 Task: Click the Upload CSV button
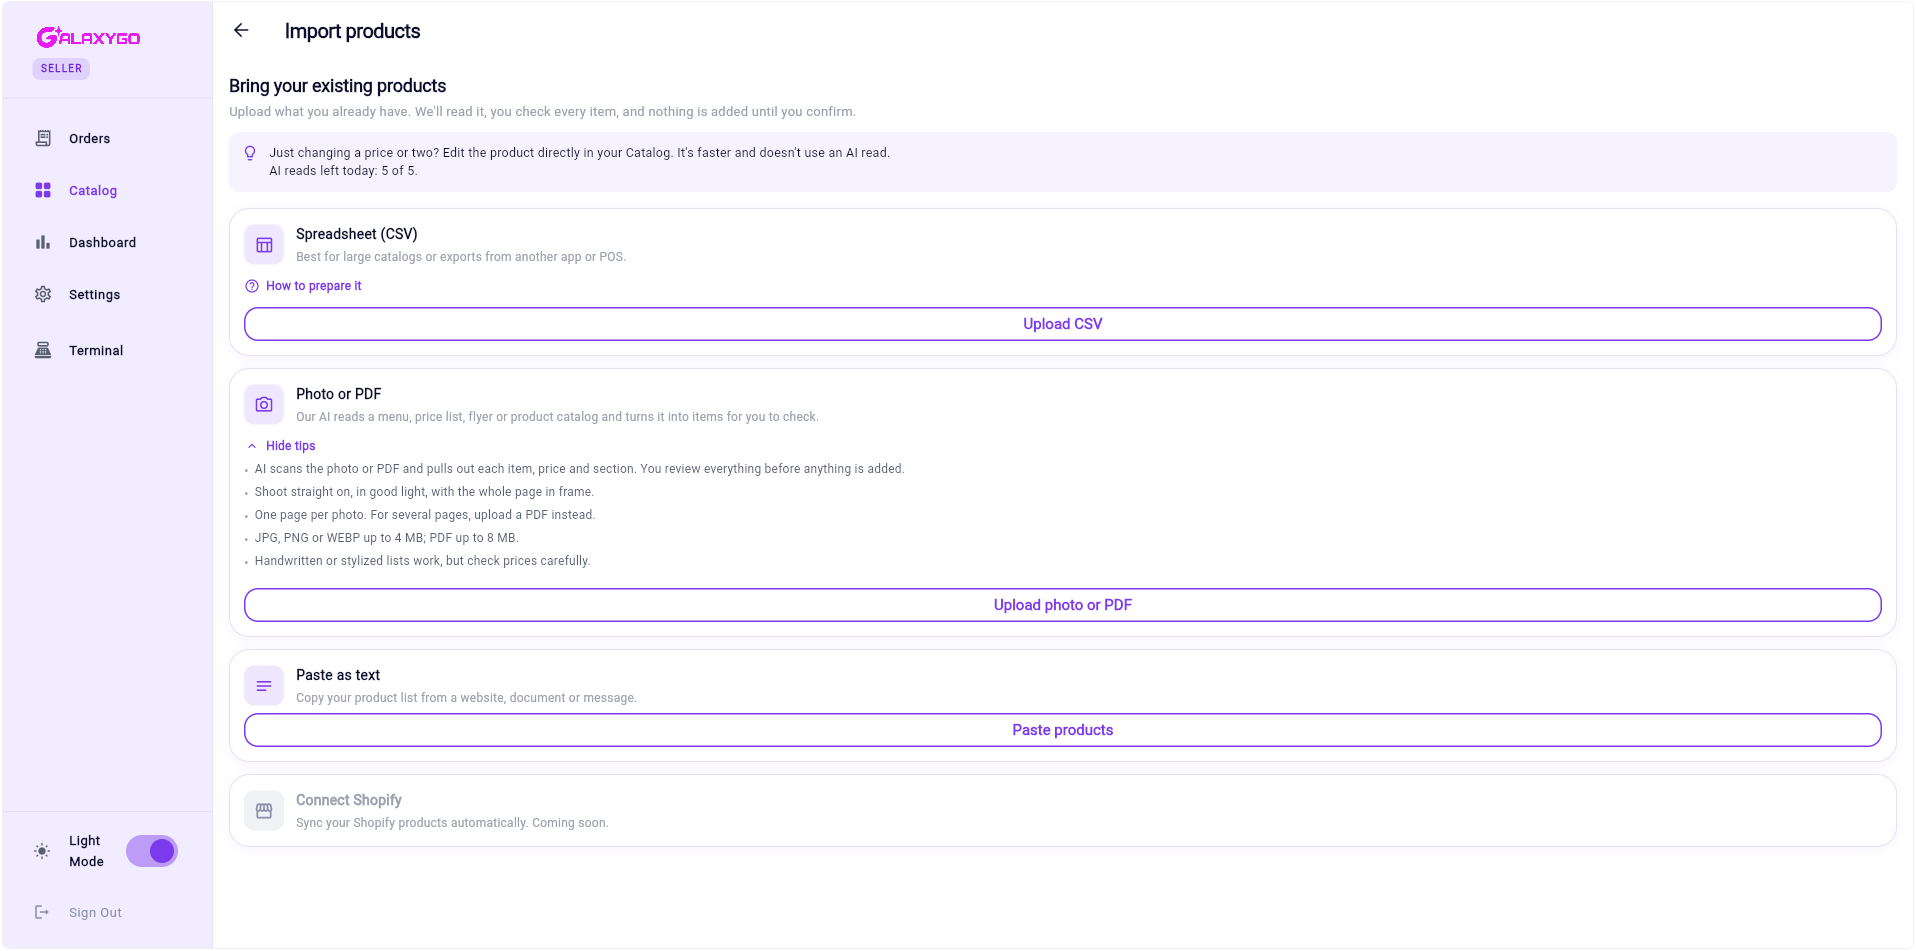pos(1062,324)
